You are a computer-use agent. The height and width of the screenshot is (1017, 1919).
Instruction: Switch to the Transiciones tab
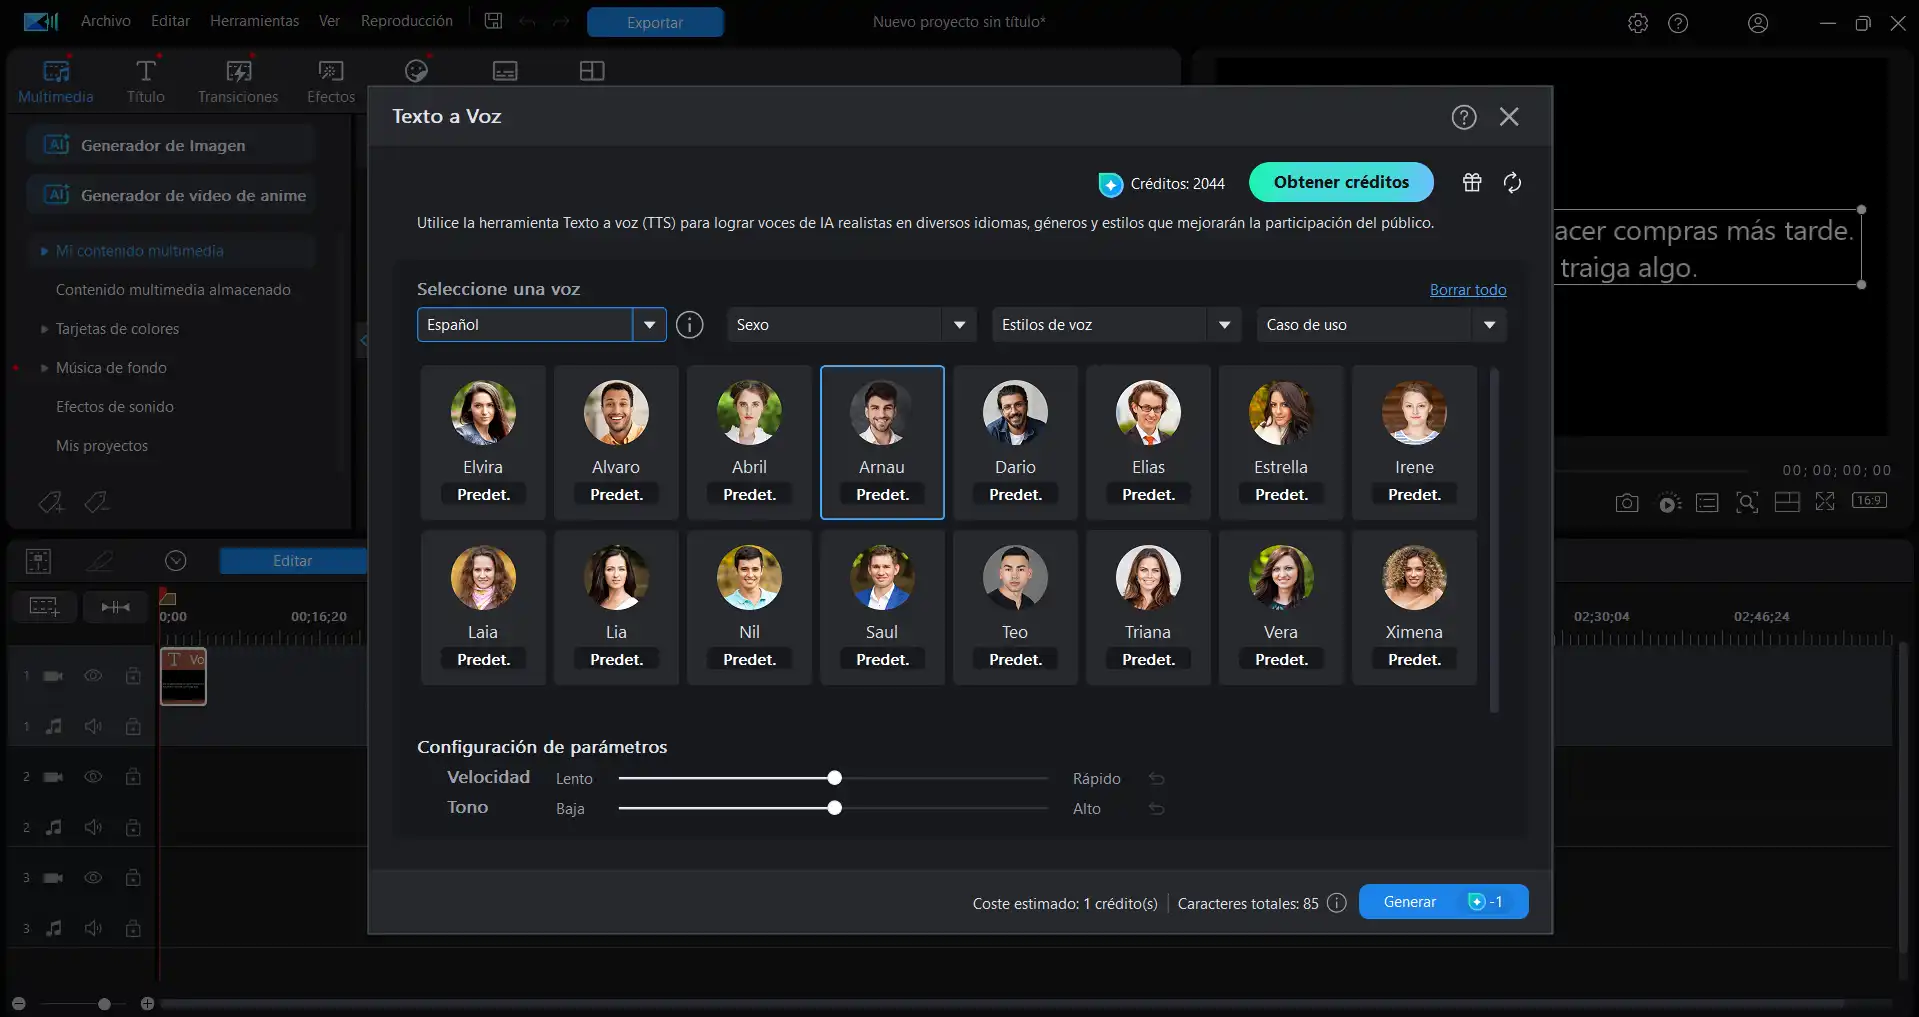[x=238, y=82]
